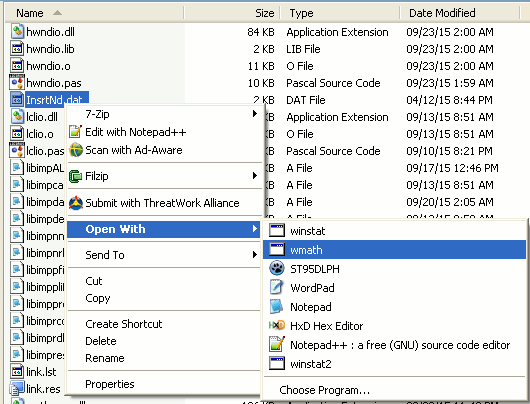Click the libimpnn file icon
The height and width of the screenshot is (404, 530).
17,236
